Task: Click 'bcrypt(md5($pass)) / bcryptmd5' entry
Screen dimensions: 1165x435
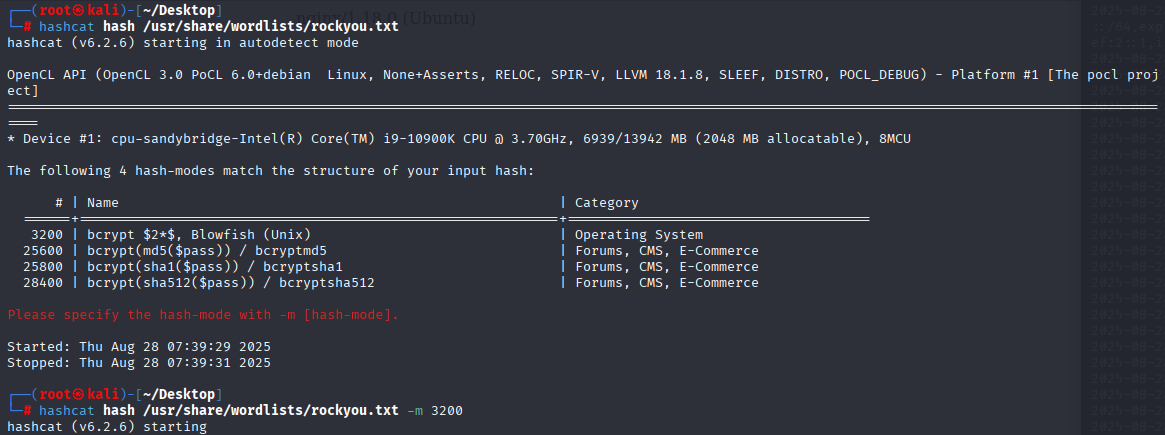Action: 207,251
